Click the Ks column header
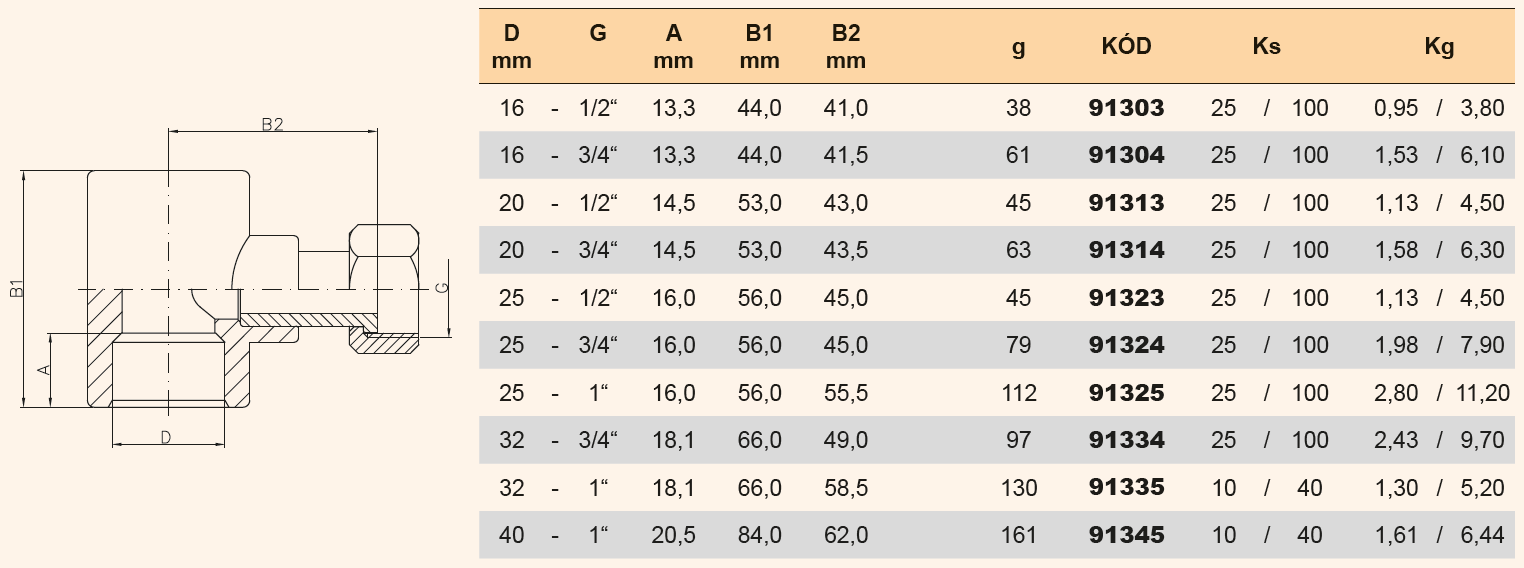 (1266, 46)
